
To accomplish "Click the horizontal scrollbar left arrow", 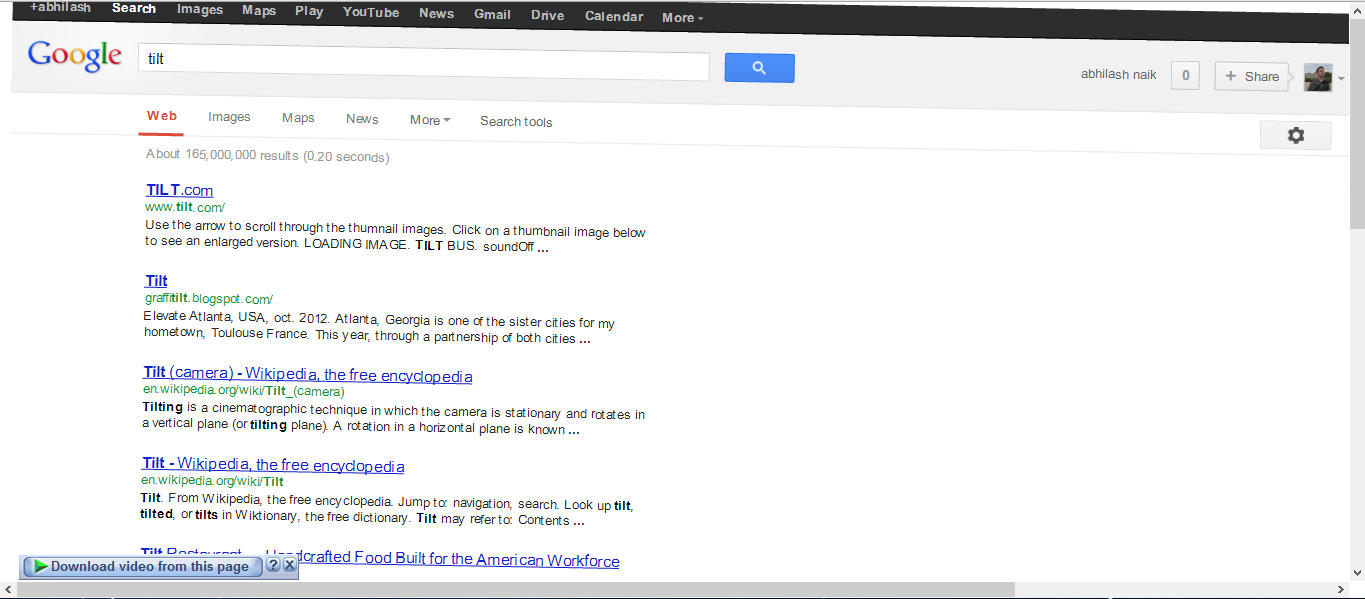I will click(7, 590).
